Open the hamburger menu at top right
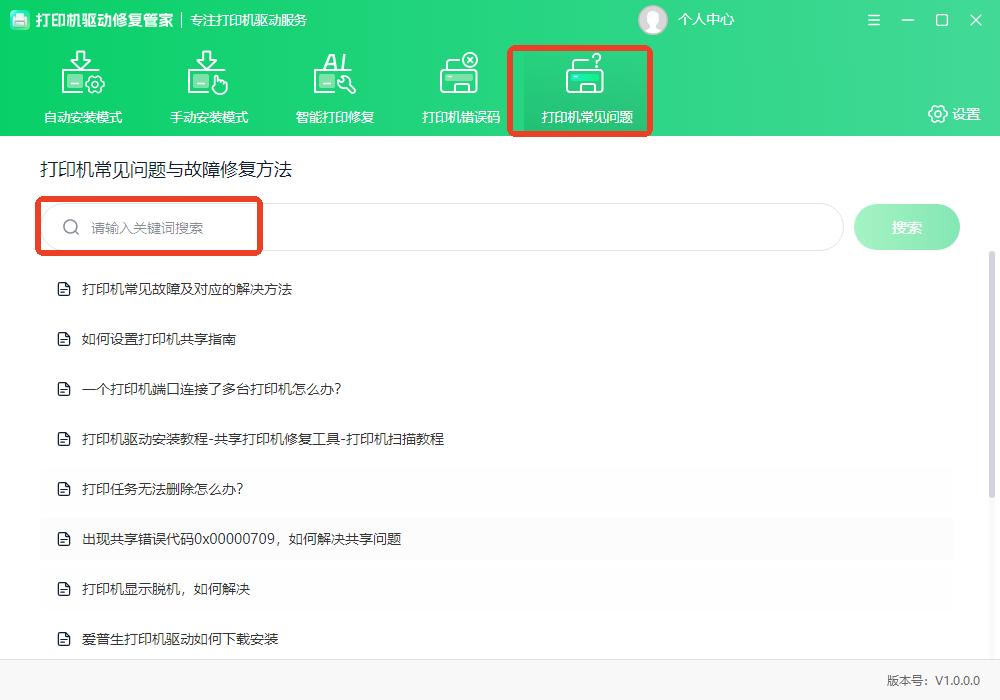 (x=873, y=19)
